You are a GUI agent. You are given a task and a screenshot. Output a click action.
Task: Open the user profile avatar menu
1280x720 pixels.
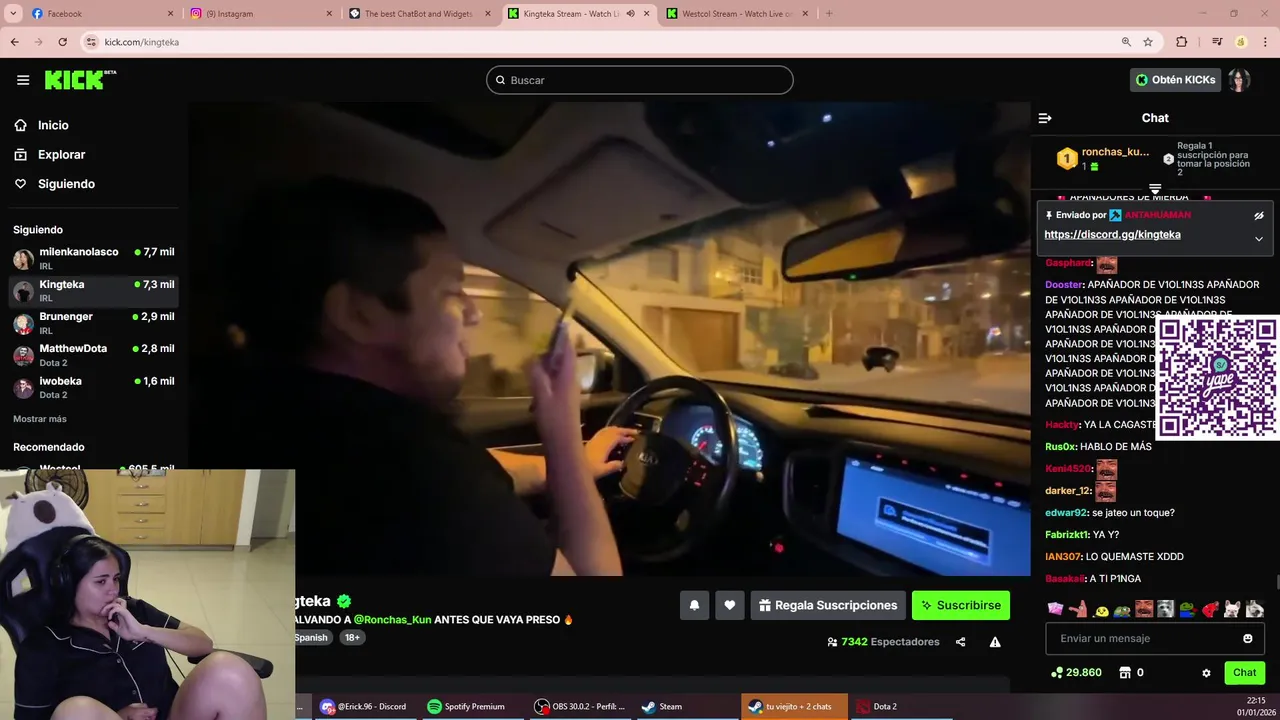1240,80
